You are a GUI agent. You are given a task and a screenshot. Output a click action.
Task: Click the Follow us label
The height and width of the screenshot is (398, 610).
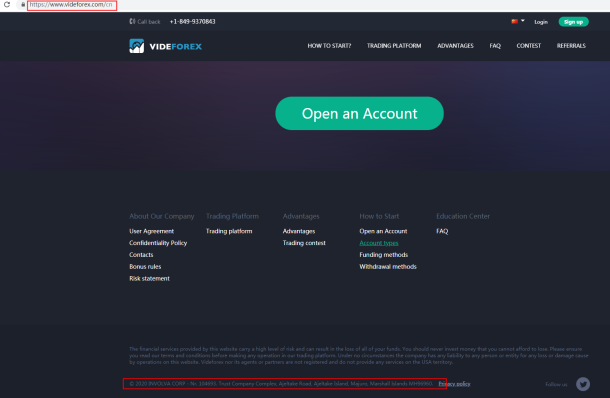click(x=556, y=384)
